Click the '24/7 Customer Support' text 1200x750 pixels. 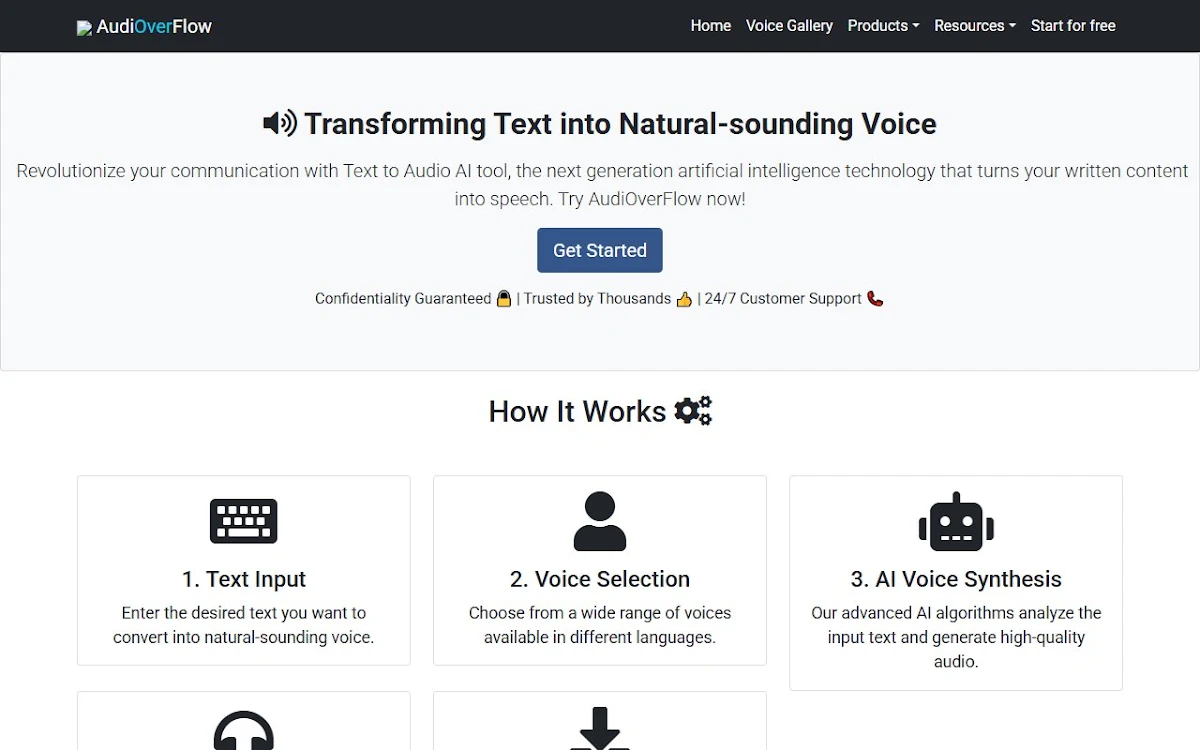click(783, 298)
